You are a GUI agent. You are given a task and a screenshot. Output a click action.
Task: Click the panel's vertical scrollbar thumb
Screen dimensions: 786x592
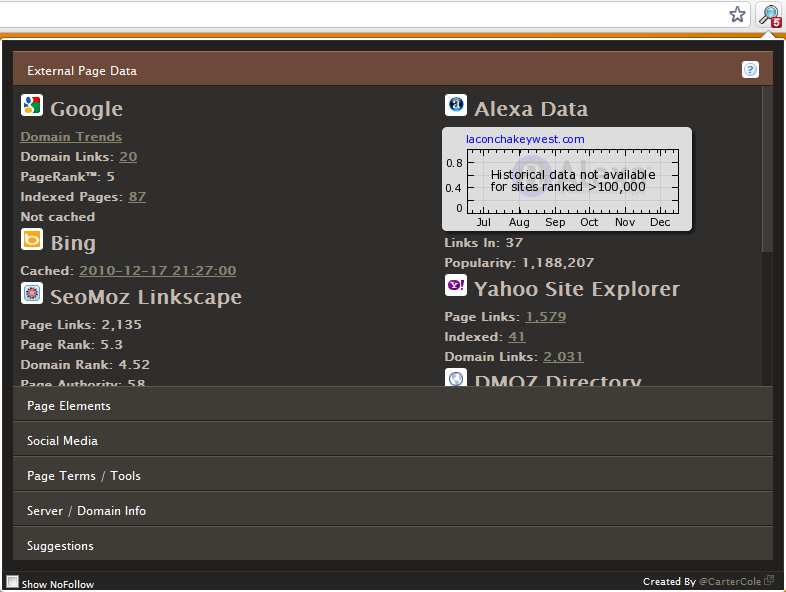click(x=767, y=169)
